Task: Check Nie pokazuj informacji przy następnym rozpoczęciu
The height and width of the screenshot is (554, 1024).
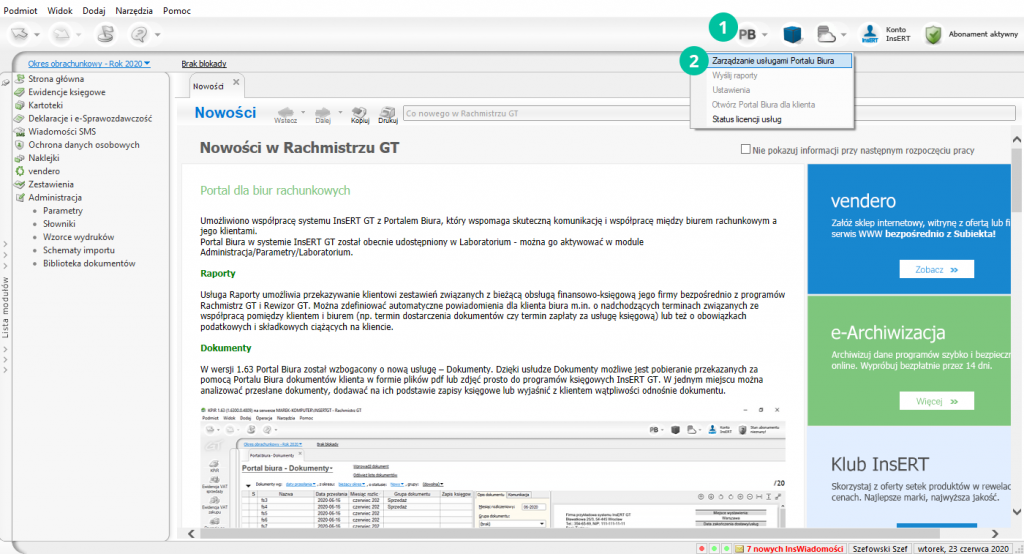Action: click(745, 150)
